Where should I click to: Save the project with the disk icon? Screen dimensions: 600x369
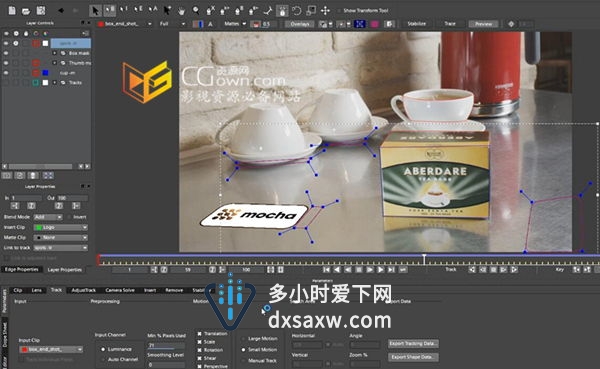pyautogui.click(x=41, y=10)
